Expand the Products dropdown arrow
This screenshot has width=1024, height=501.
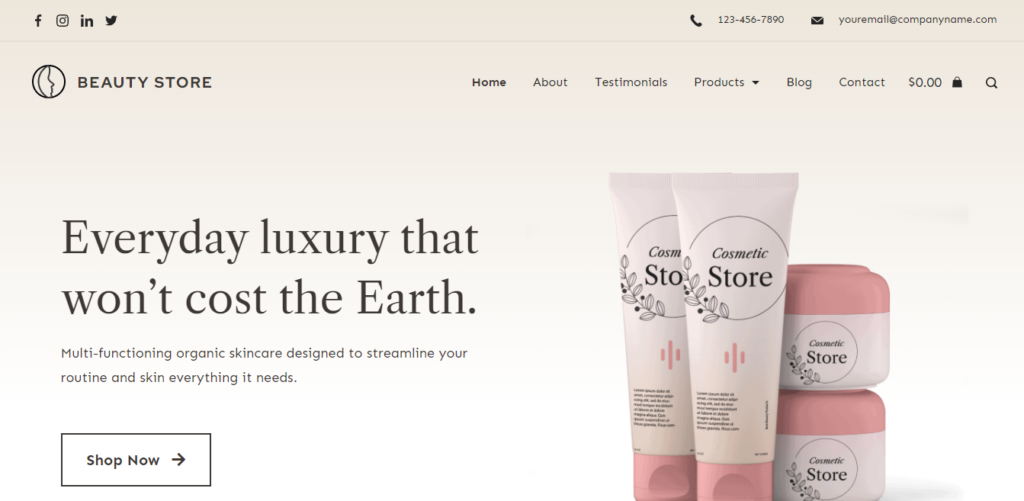click(x=756, y=82)
